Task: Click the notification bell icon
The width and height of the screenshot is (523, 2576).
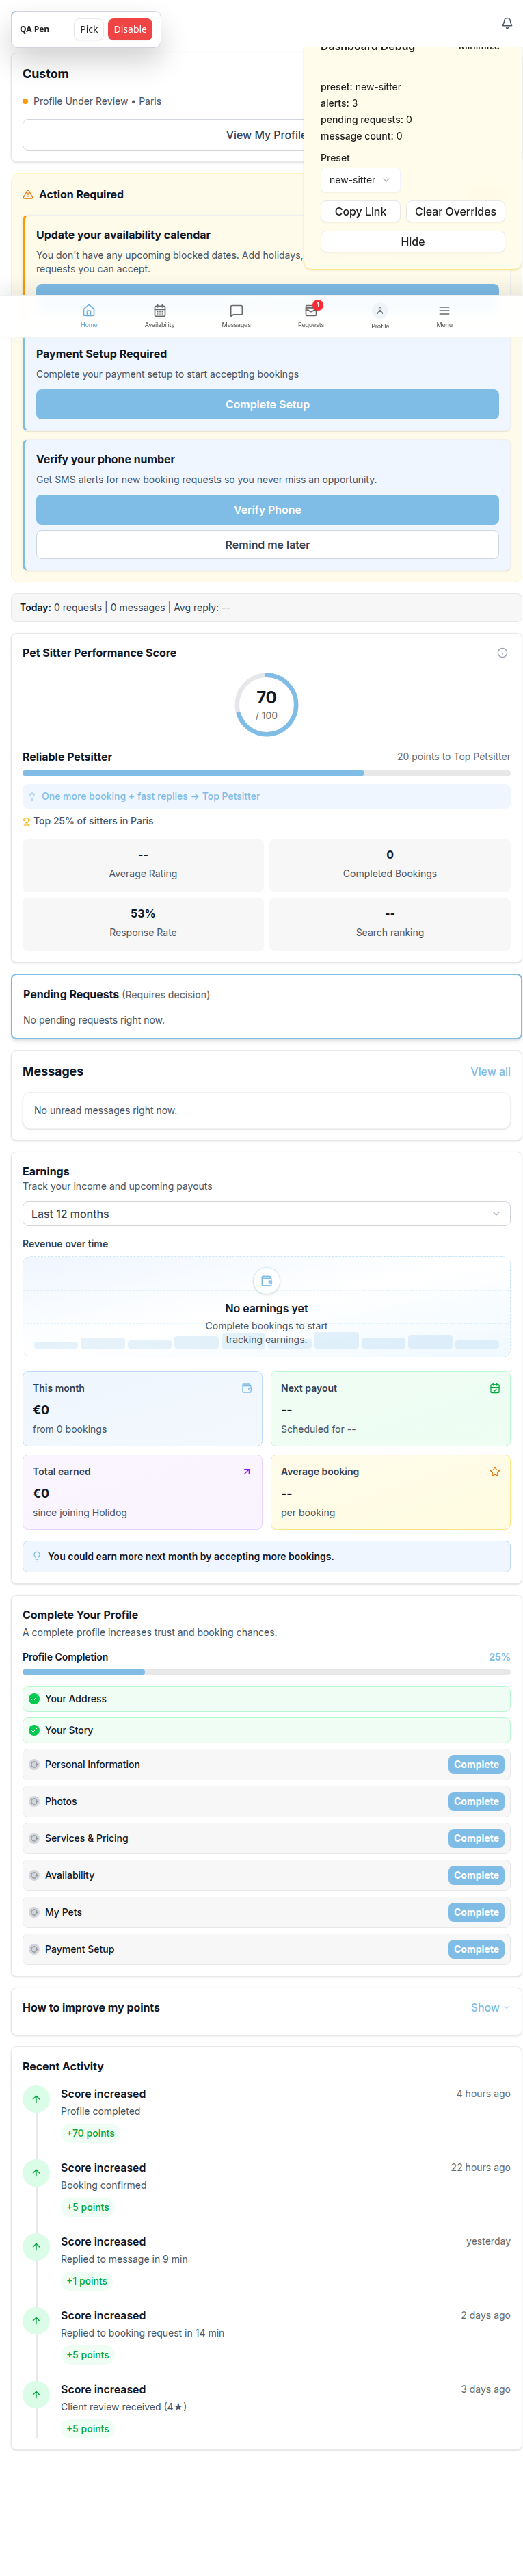Action: click(506, 23)
